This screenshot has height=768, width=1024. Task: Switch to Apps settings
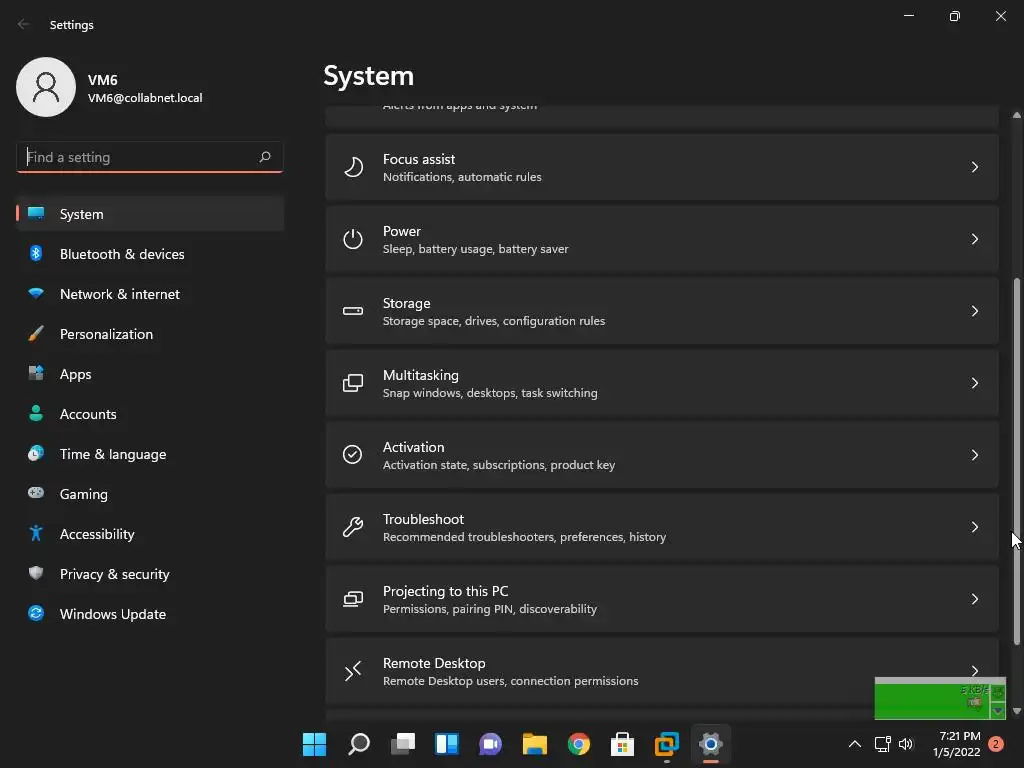point(150,374)
